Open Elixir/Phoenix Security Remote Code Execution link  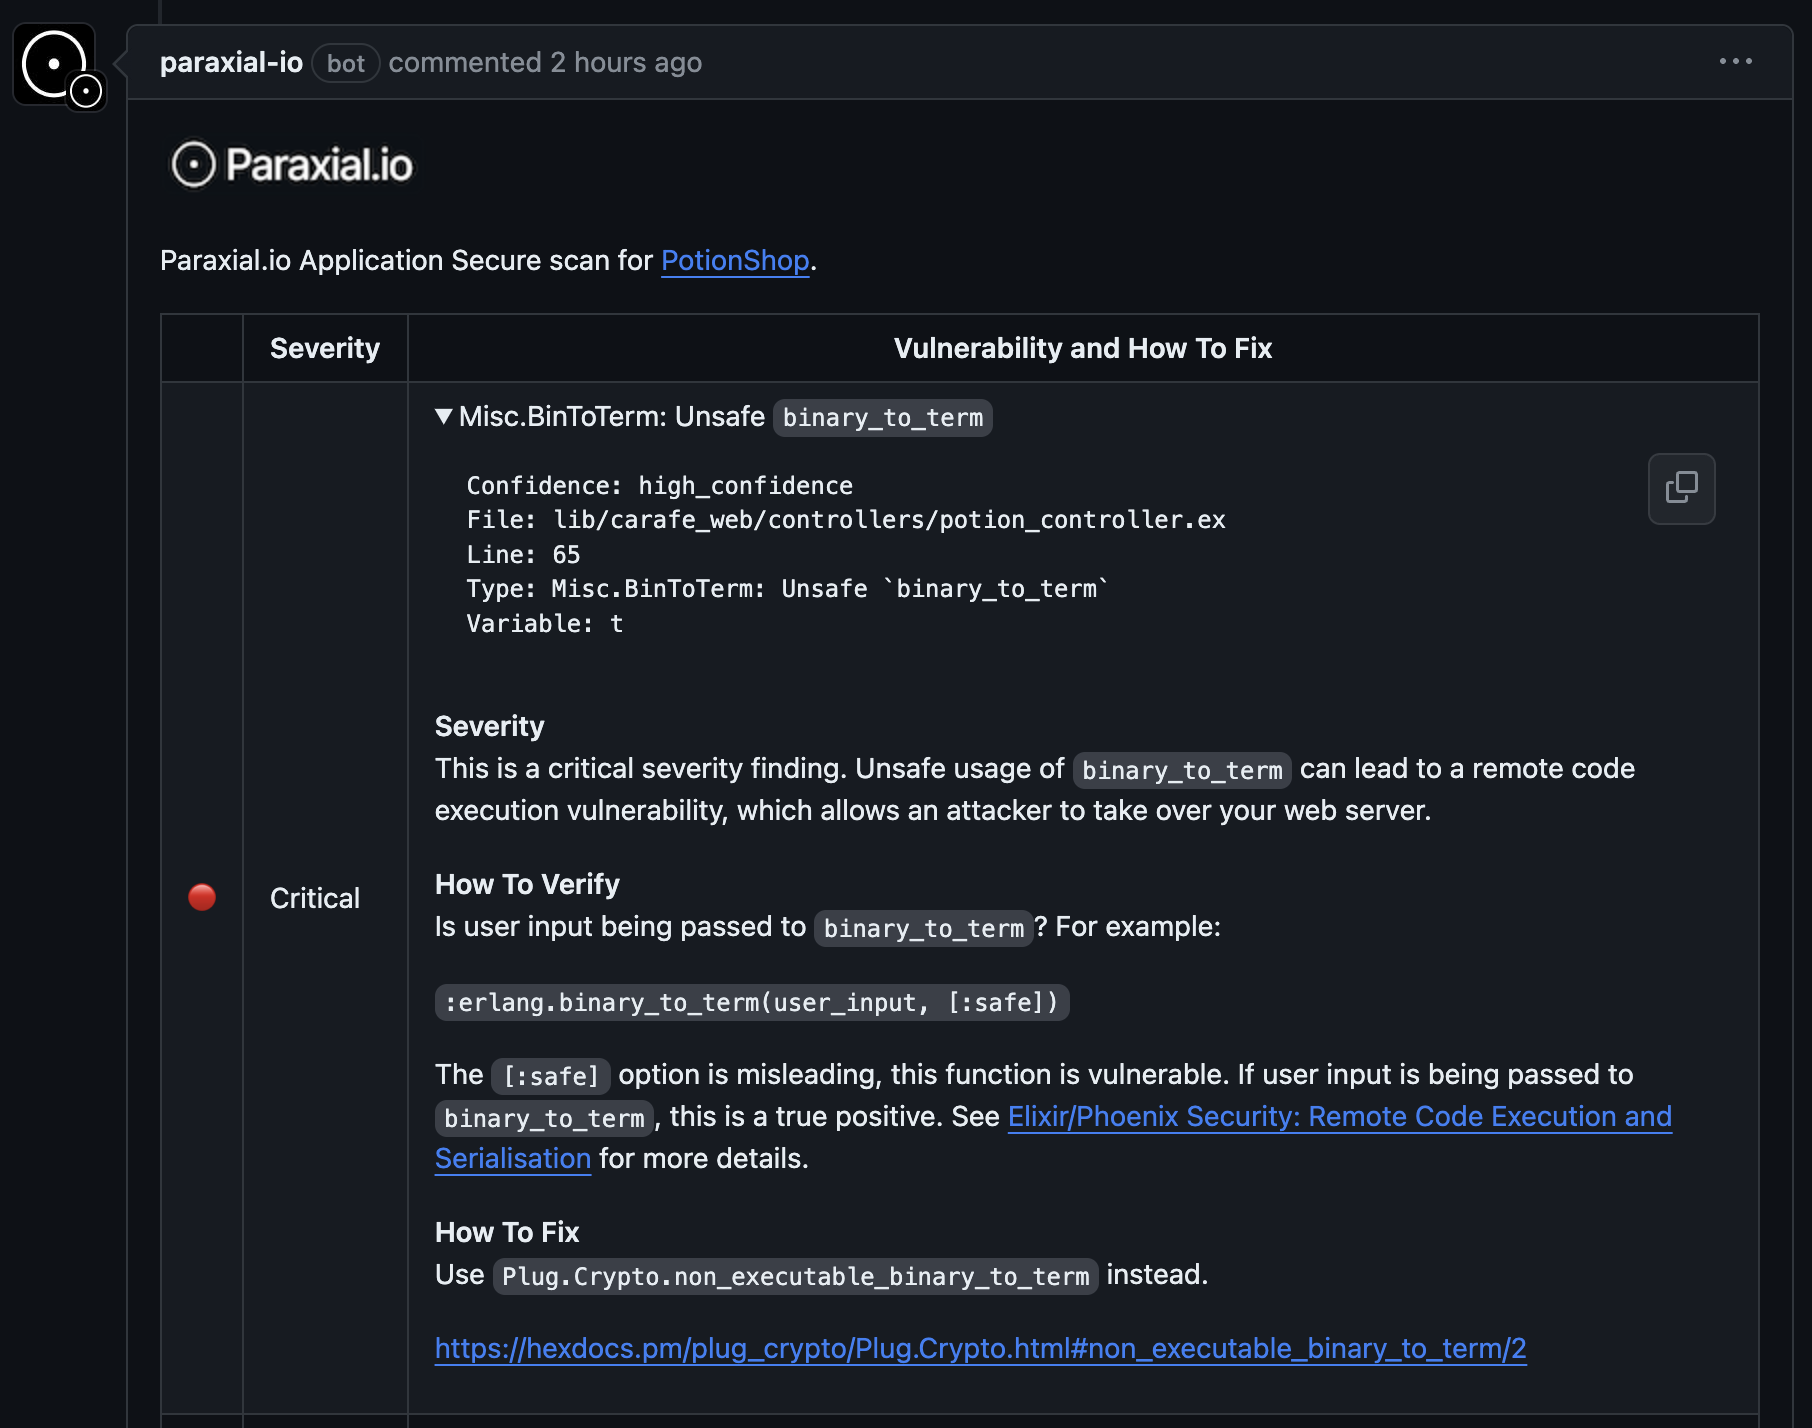click(x=1340, y=1116)
